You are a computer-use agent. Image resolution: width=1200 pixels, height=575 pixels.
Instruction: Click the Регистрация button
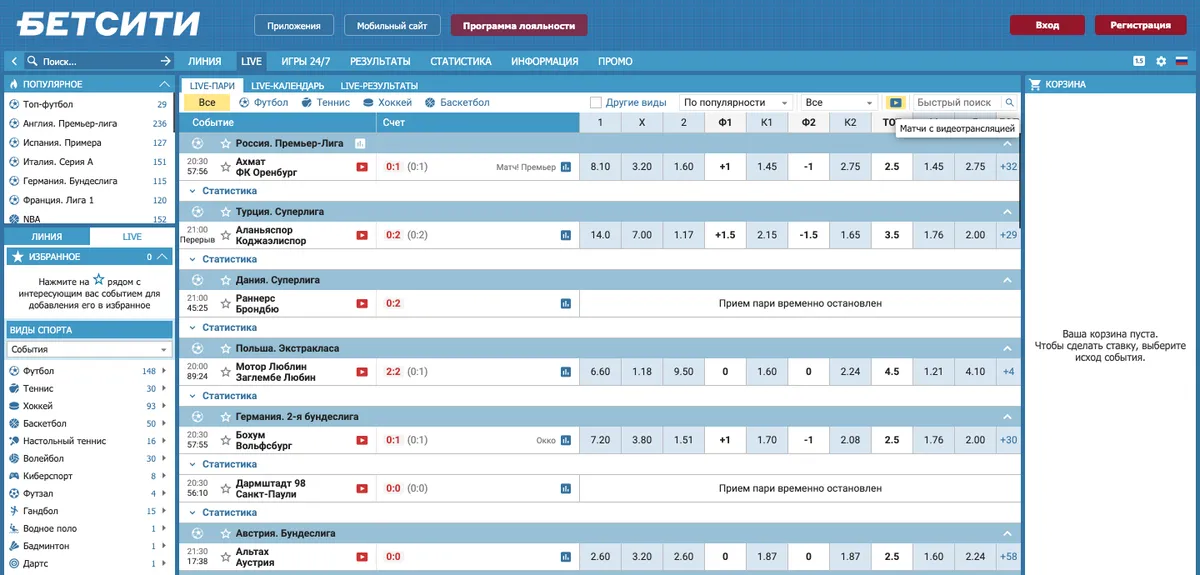pyautogui.click(x=1140, y=25)
